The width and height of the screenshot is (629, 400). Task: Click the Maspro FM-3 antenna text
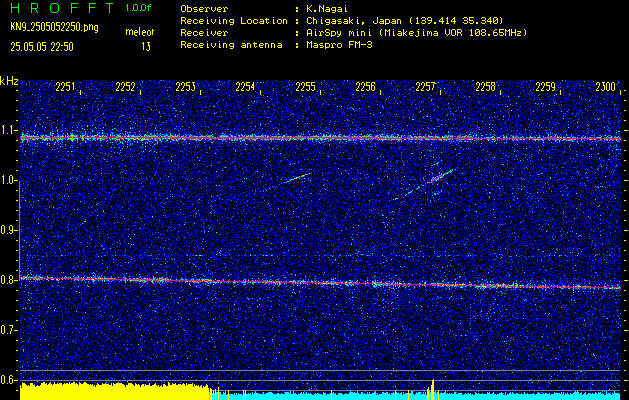click(x=339, y=45)
